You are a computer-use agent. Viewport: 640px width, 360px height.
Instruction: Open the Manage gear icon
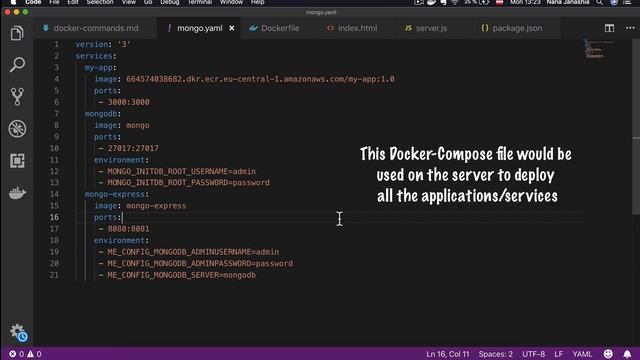(x=18, y=332)
